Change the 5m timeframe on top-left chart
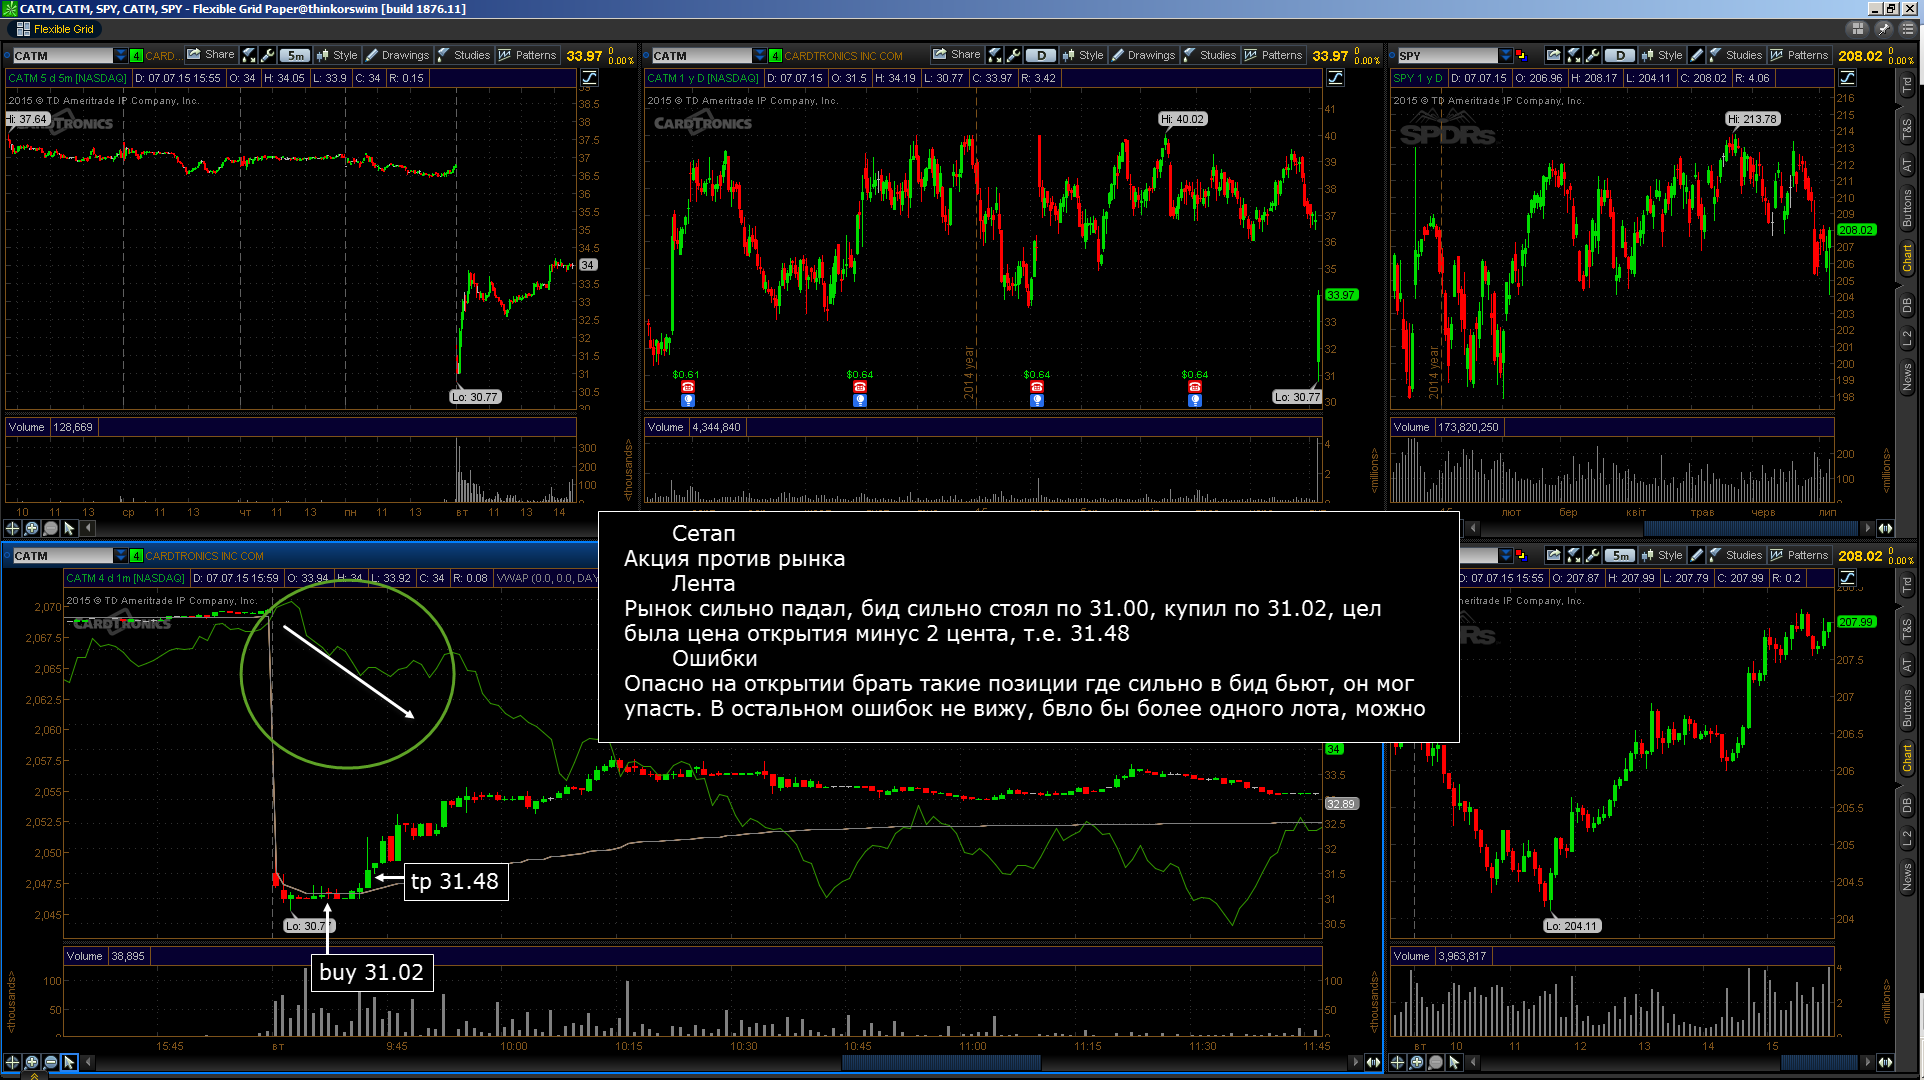This screenshot has width=1924, height=1080. pyautogui.click(x=295, y=56)
